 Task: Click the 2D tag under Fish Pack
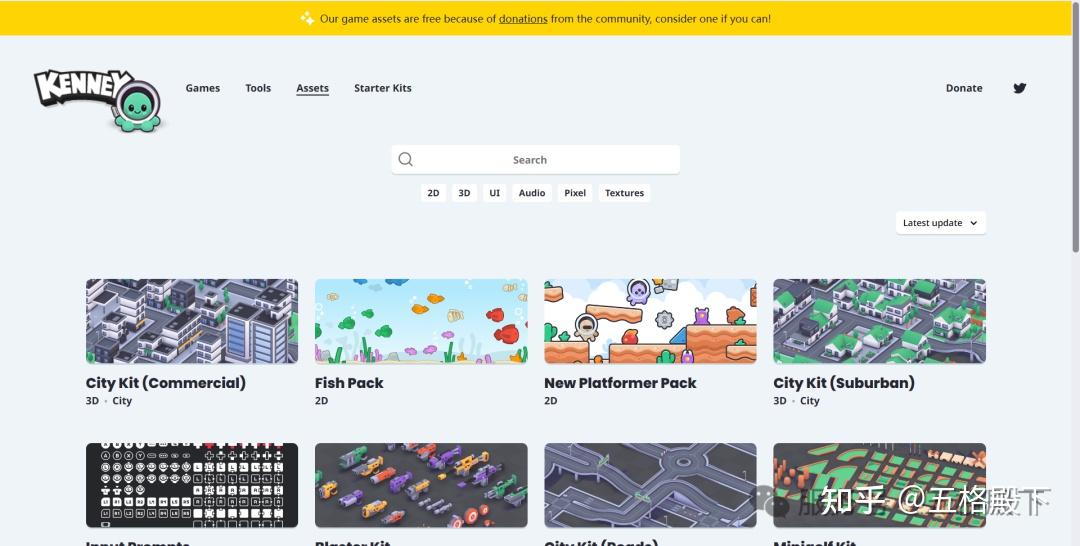point(322,401)
